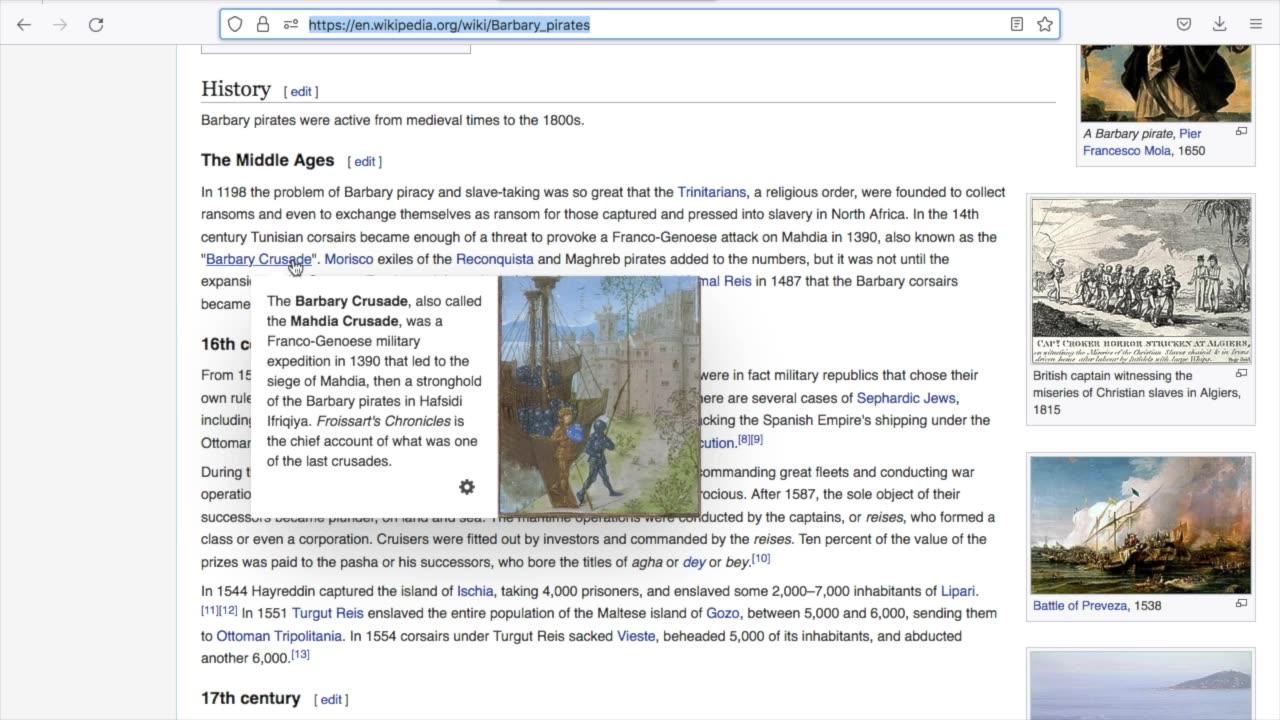The image size is (1280, 720).
Task: Open Battle of Preveza caption link
Action: click(x=1080, y=605)
